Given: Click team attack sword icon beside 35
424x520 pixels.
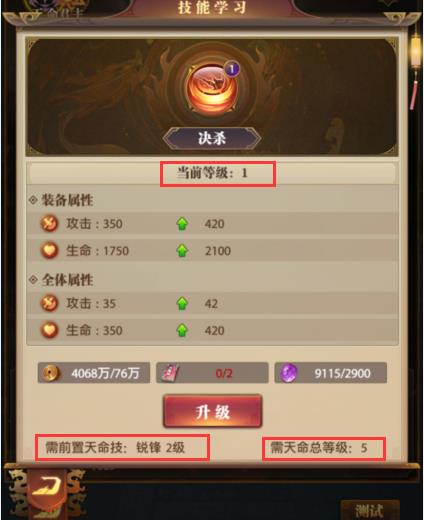Looking at the screenshot, I should coord(49,303).
